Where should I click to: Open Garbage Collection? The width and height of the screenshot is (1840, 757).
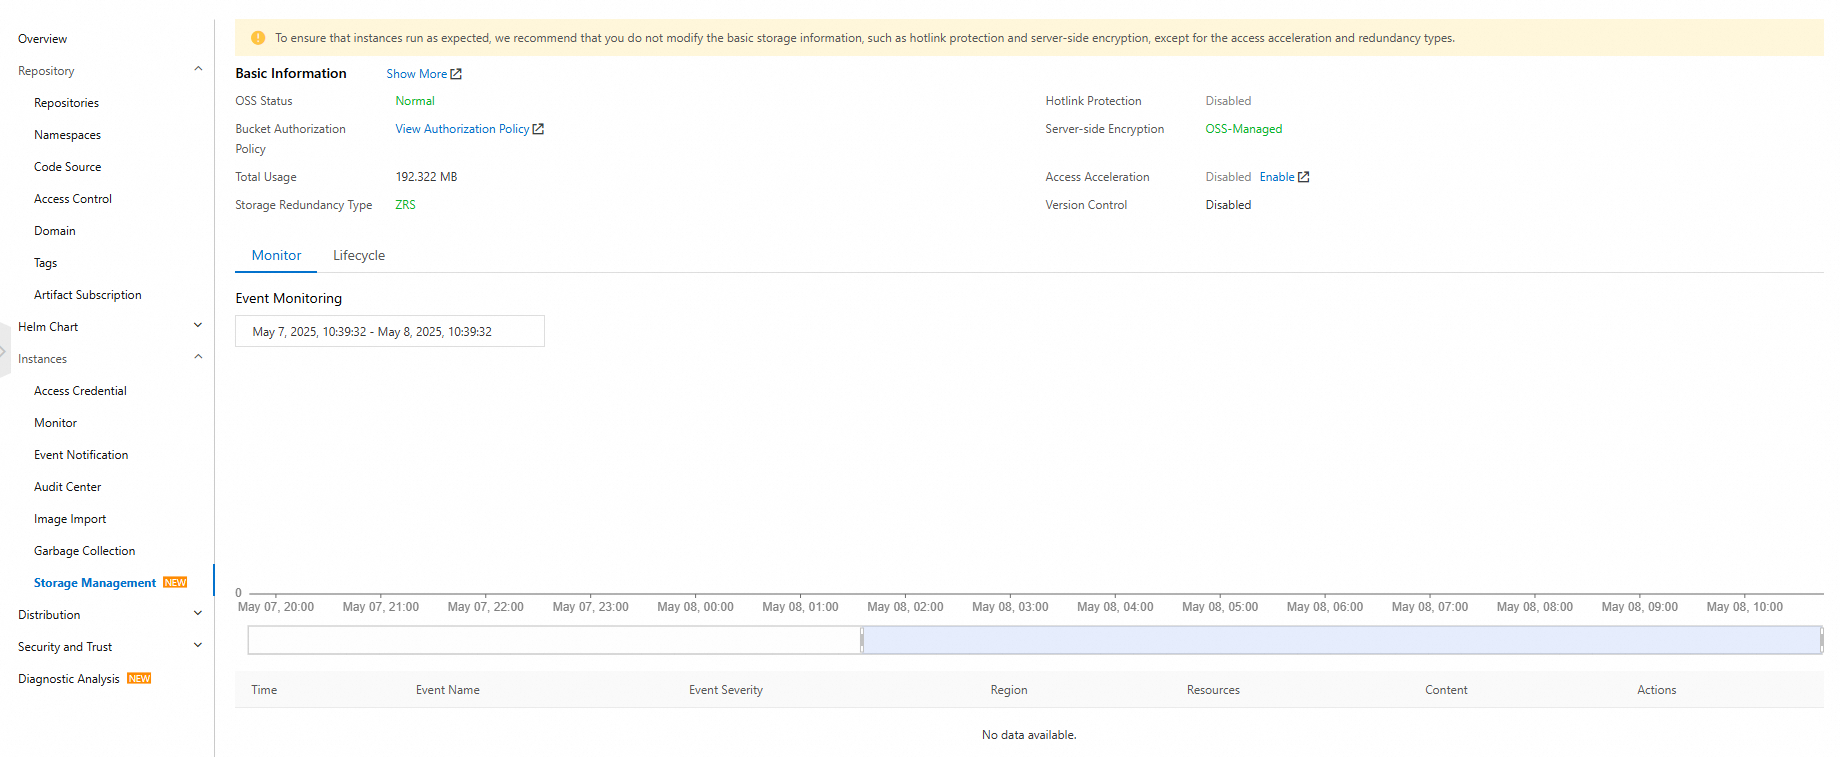pos(84,551)
